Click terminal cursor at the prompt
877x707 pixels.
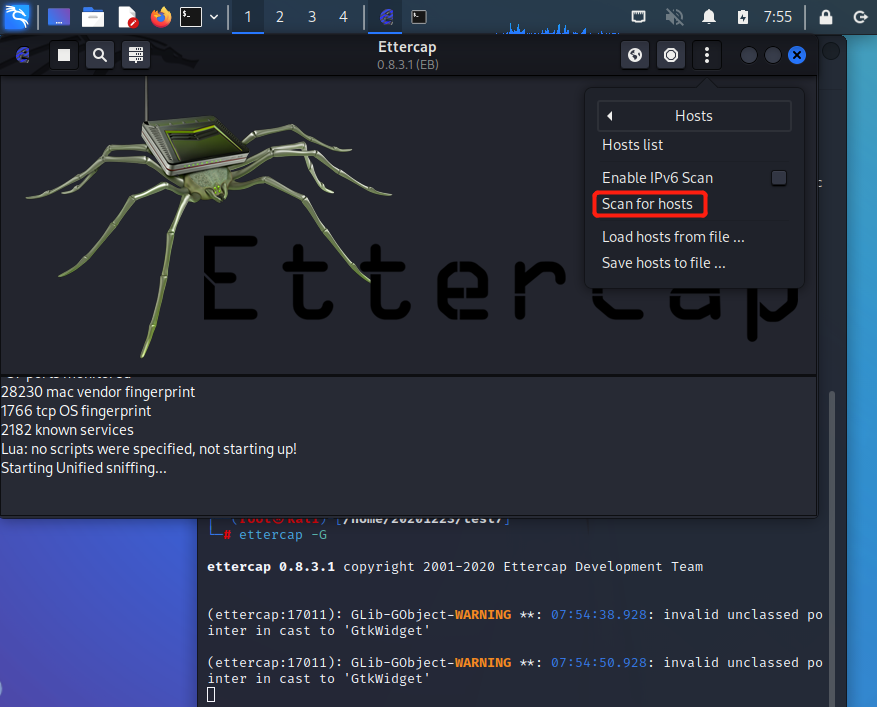click(211, 694)
